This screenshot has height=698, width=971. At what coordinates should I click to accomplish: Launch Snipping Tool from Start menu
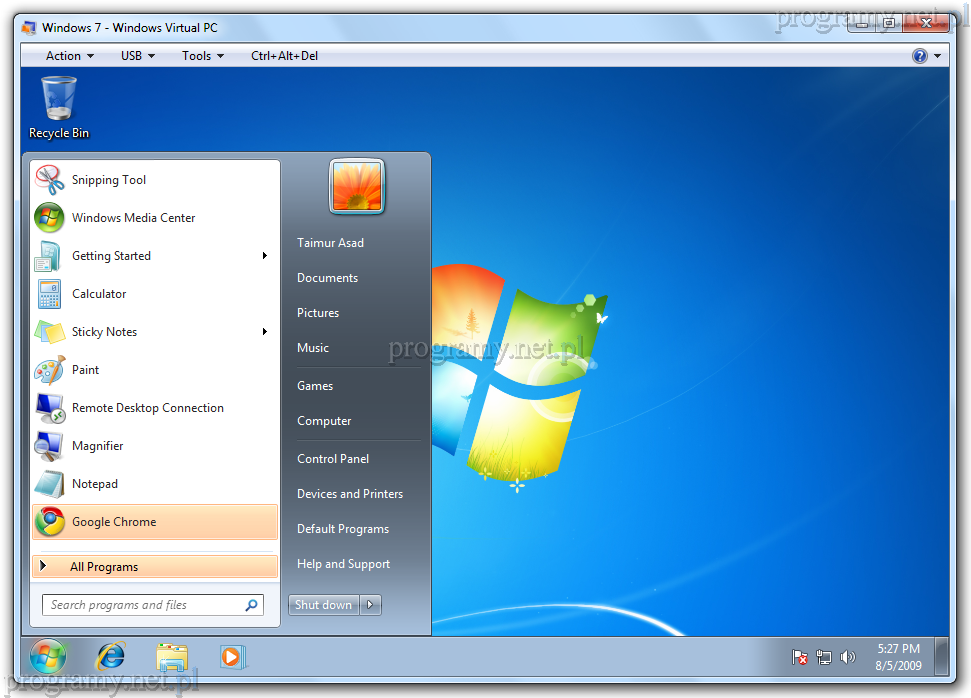(x=108, y=180)
